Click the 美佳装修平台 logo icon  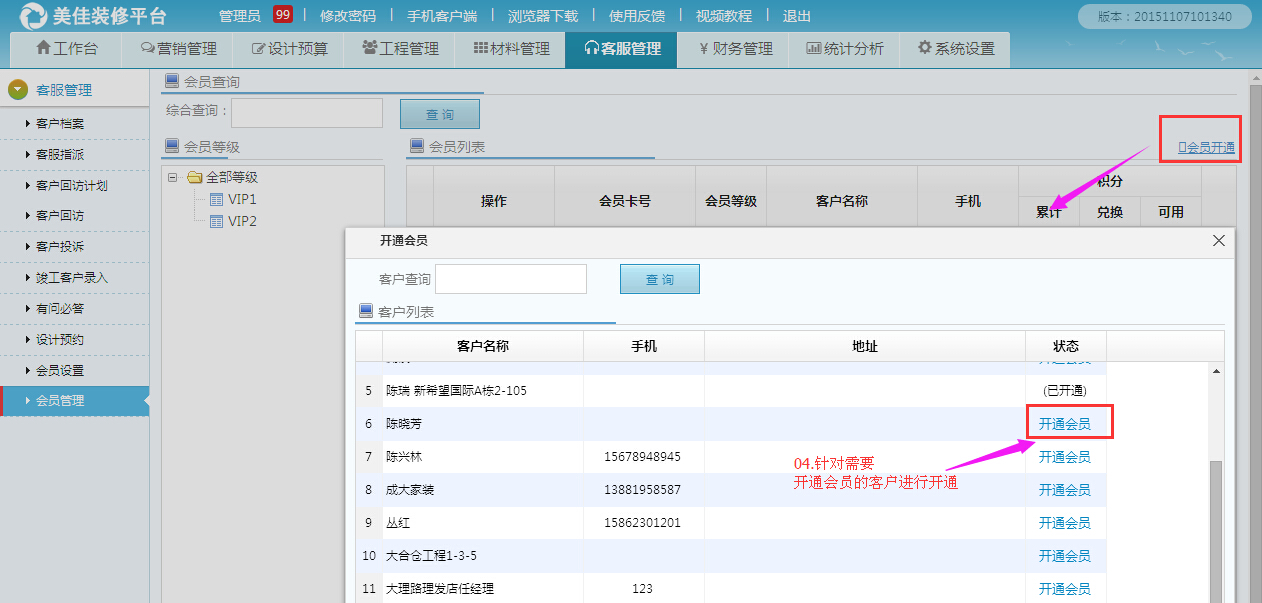(x=33, y=16)
